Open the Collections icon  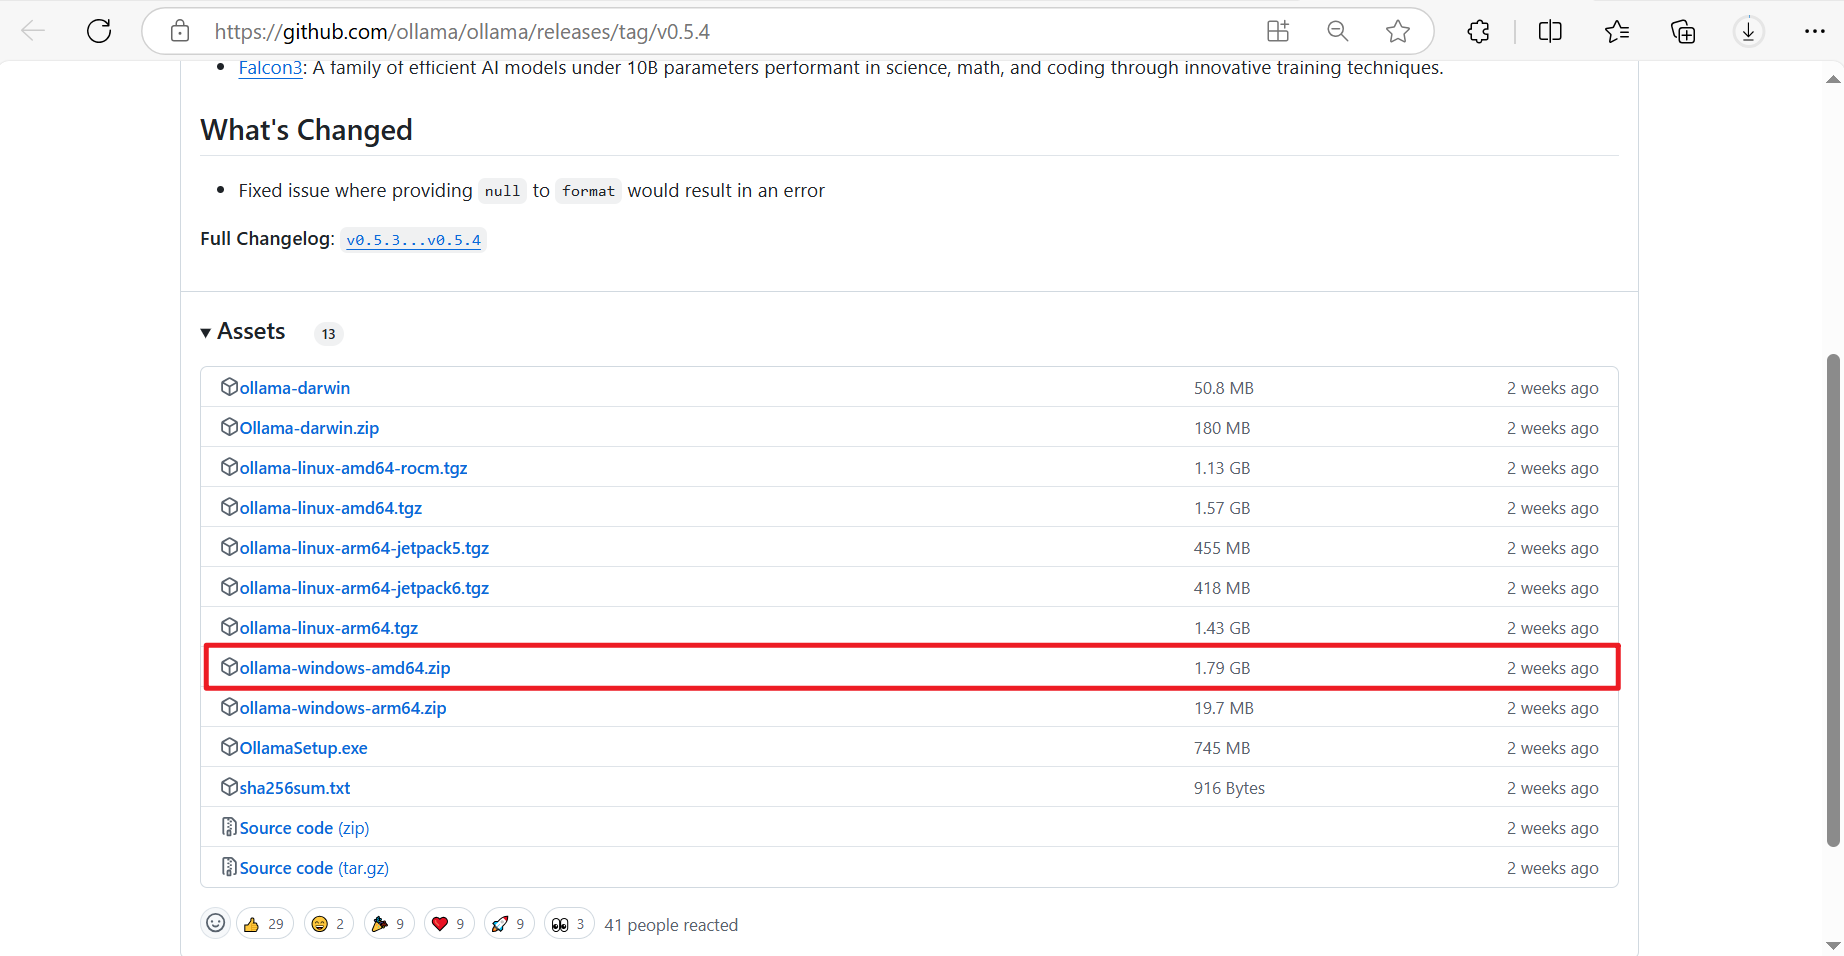point(1683,31)
